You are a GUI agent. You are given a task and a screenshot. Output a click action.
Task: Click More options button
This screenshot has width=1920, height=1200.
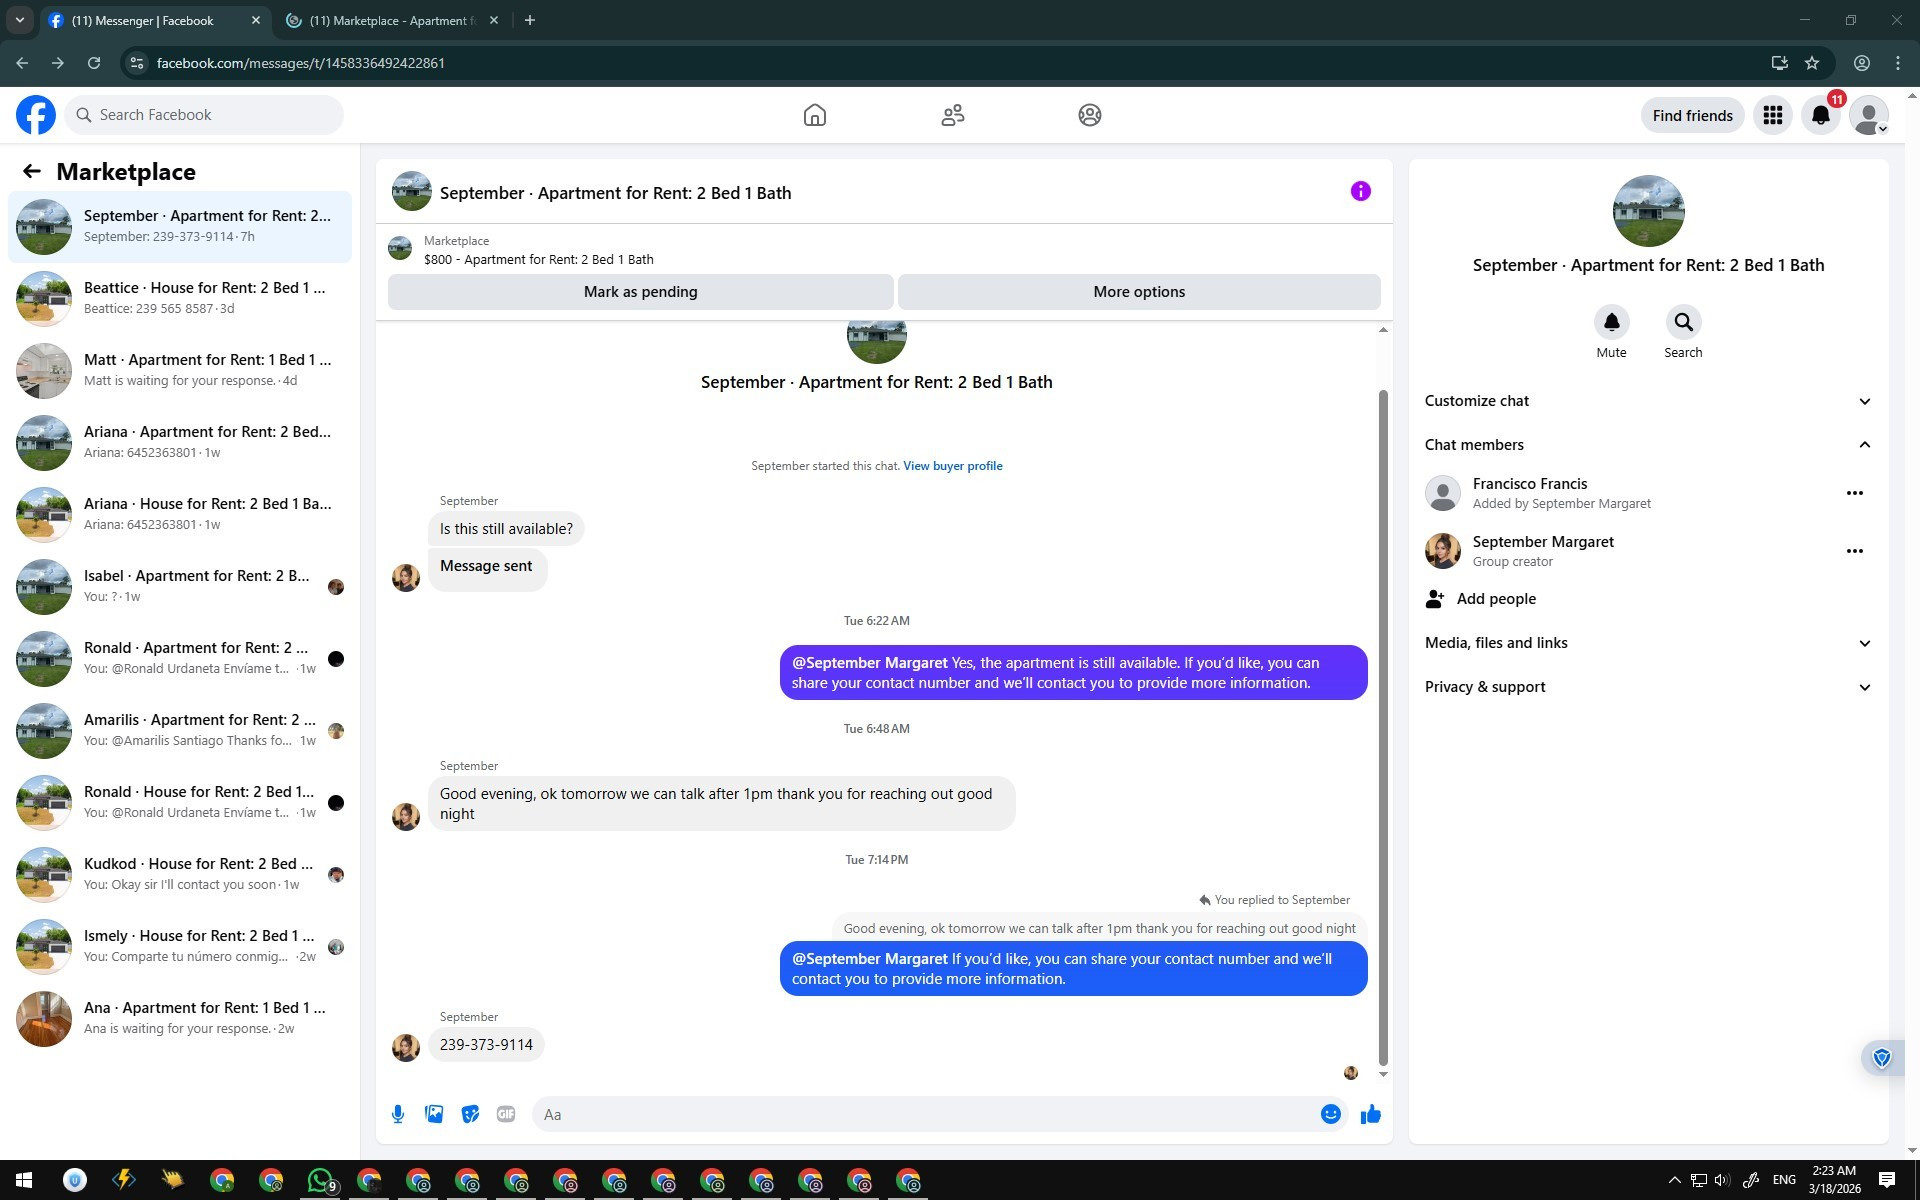1139,292
